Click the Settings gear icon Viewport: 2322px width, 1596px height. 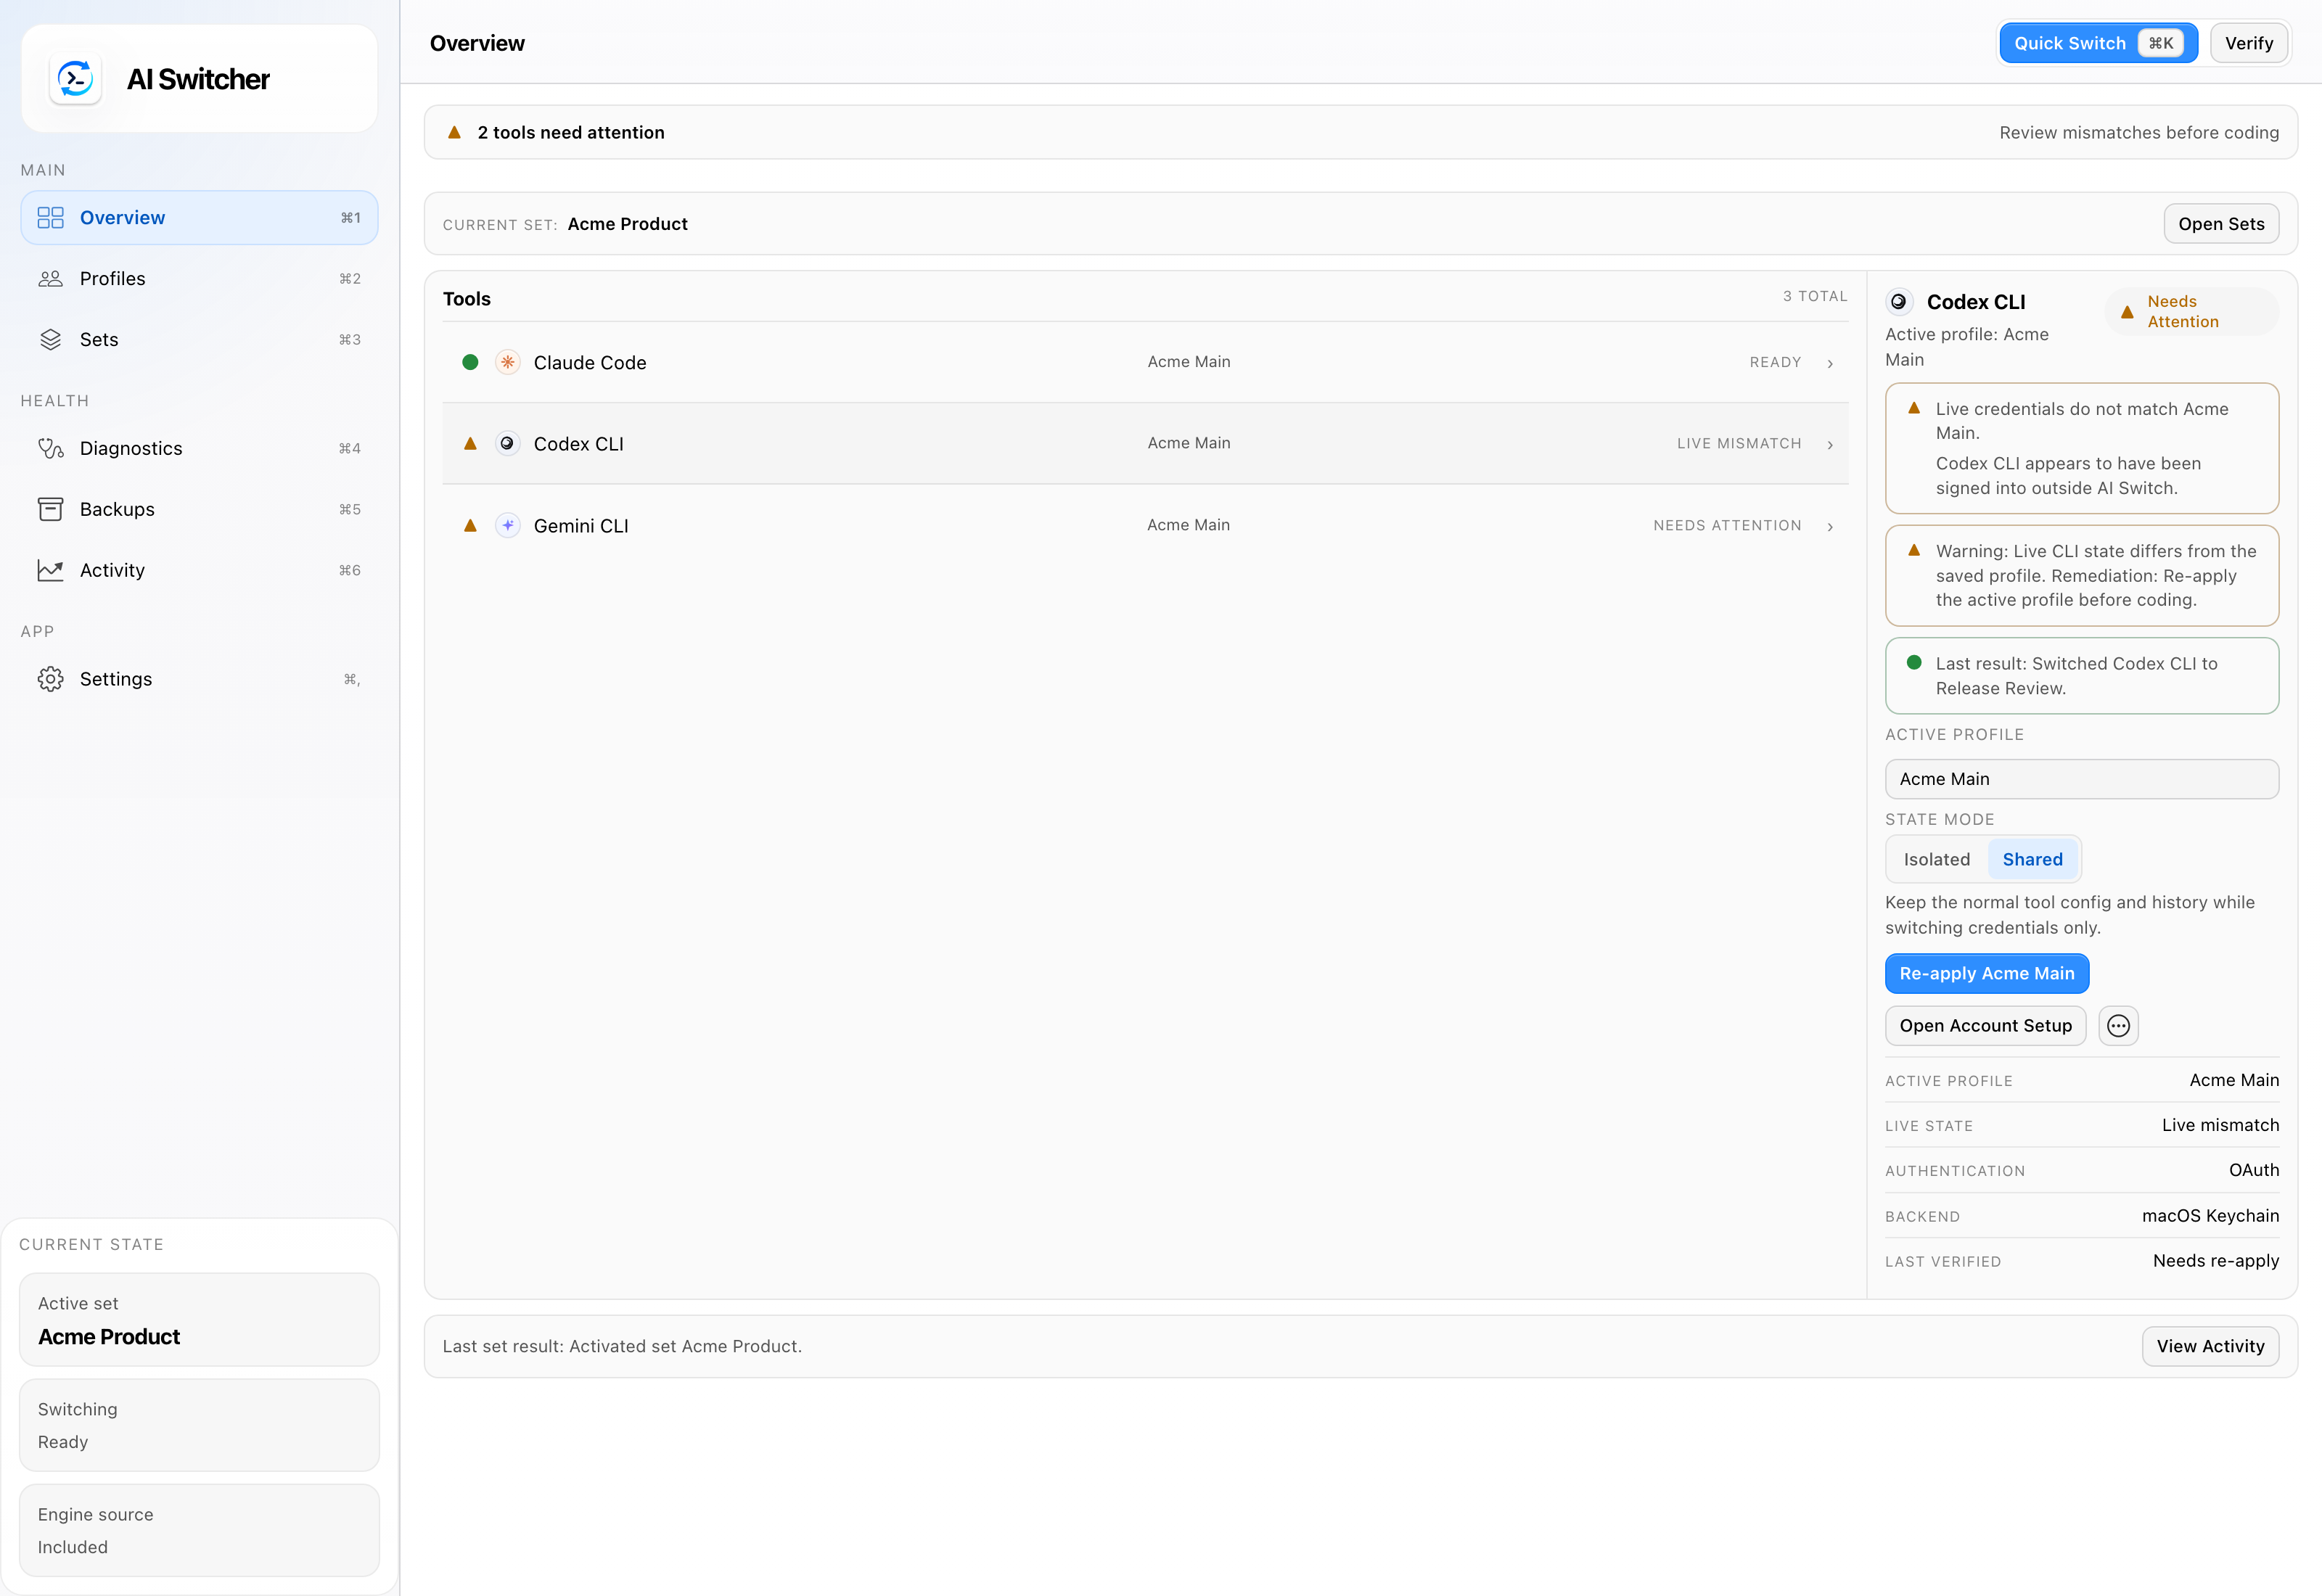pos(50,680)
